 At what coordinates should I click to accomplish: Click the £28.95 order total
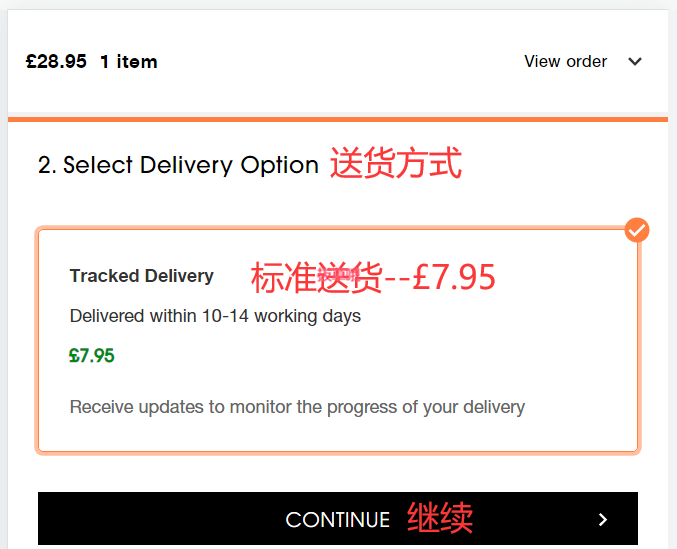tap(56, 61)
